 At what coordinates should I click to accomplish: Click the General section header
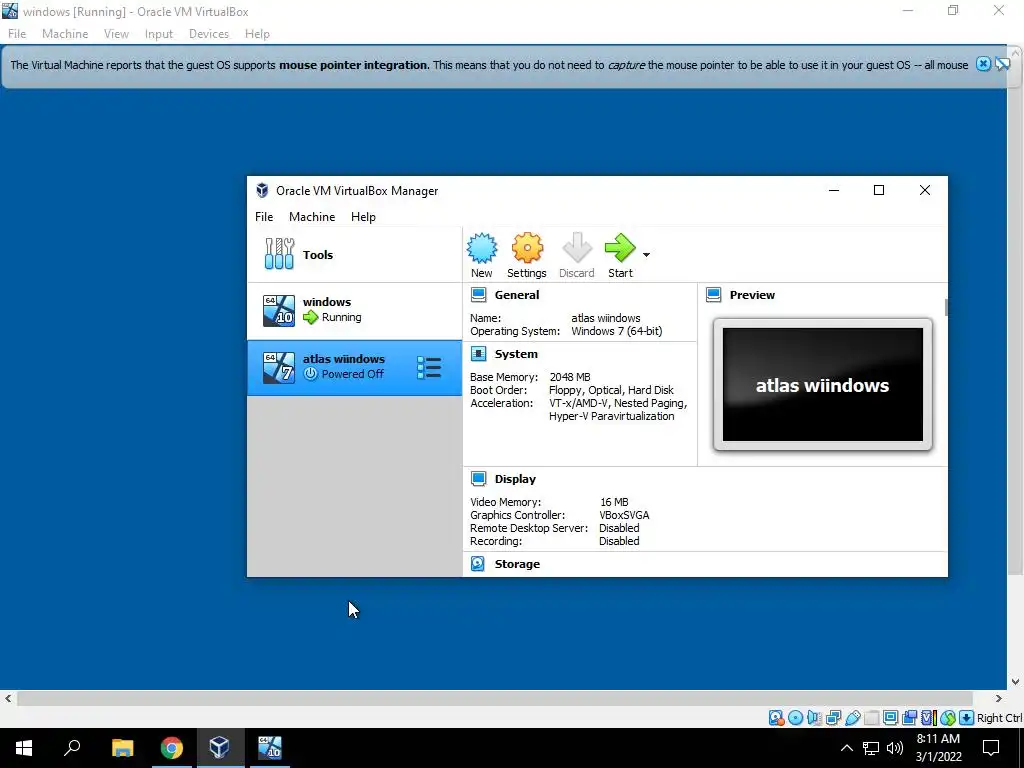(517, 295)
